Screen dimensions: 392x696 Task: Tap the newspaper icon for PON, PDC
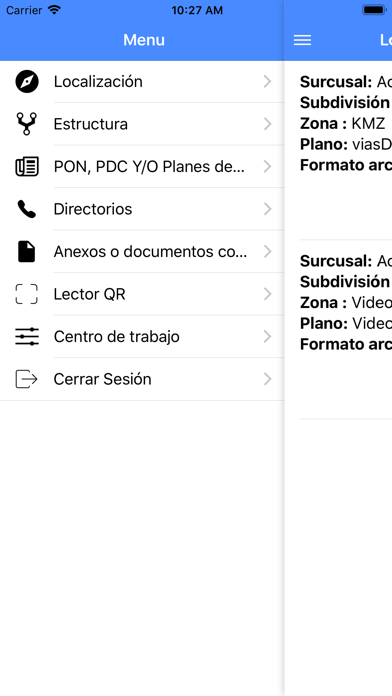tap(27, 166)
